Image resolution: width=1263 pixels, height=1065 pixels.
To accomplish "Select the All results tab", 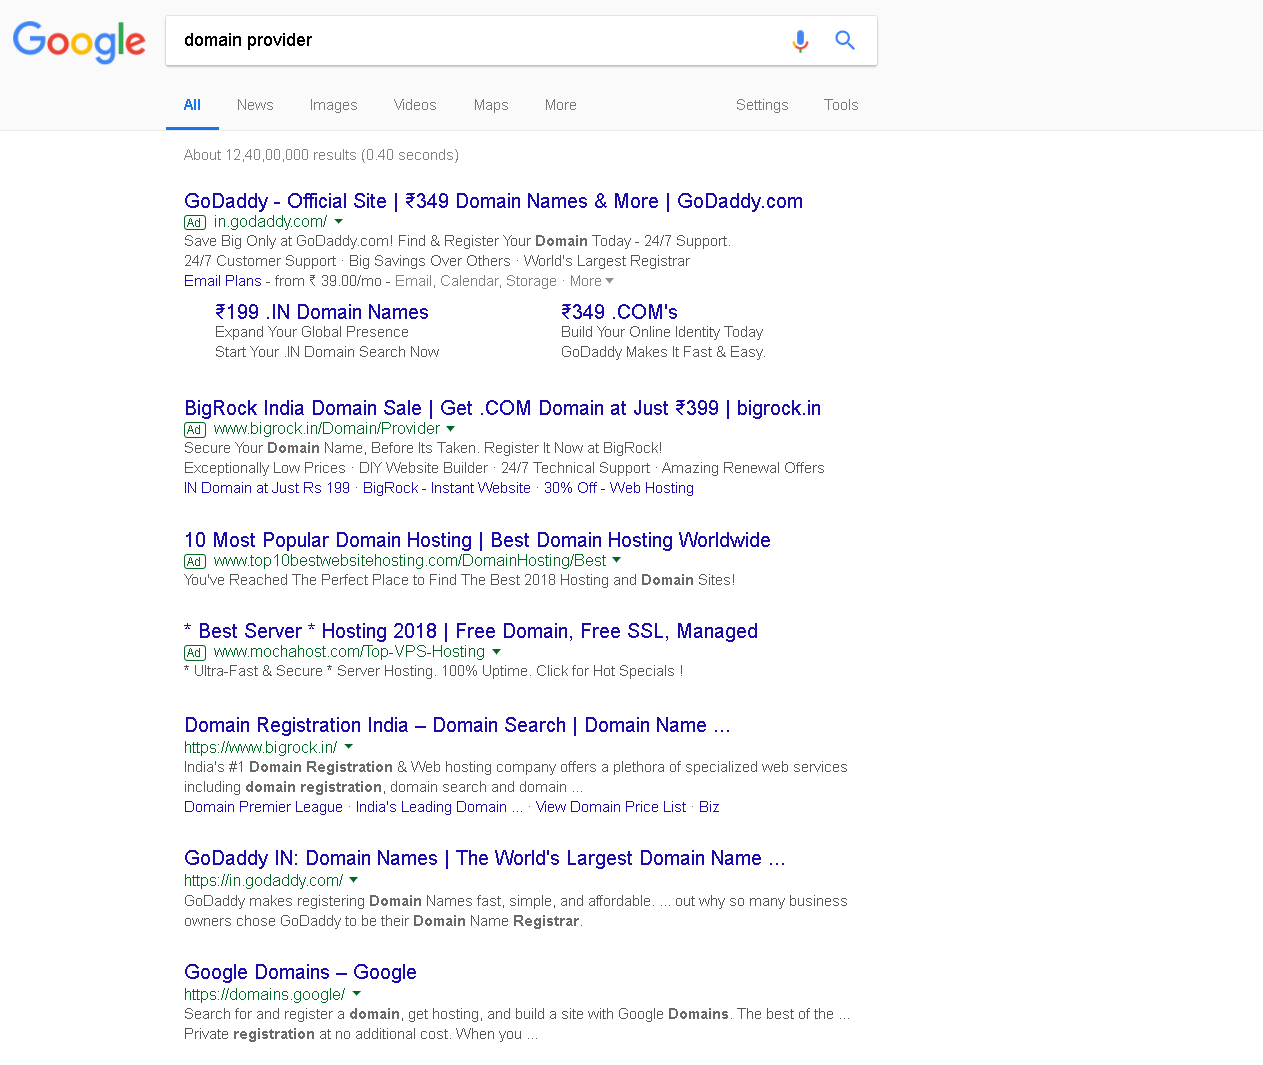I will pos(192,105).
